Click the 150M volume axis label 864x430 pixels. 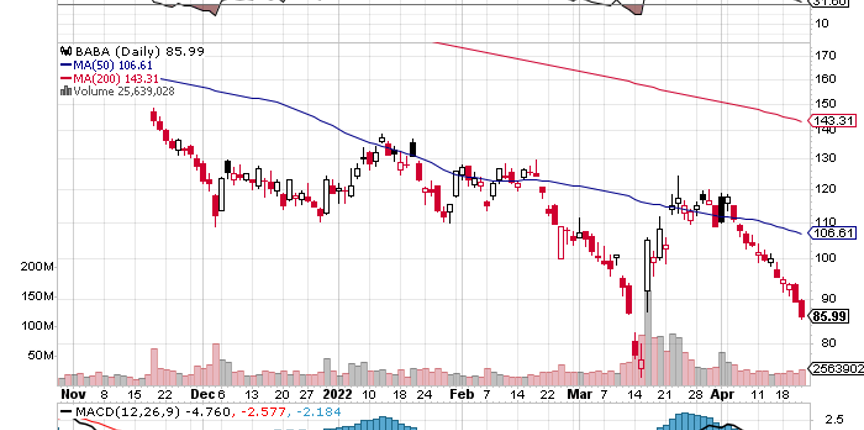(x=37, y=297)
